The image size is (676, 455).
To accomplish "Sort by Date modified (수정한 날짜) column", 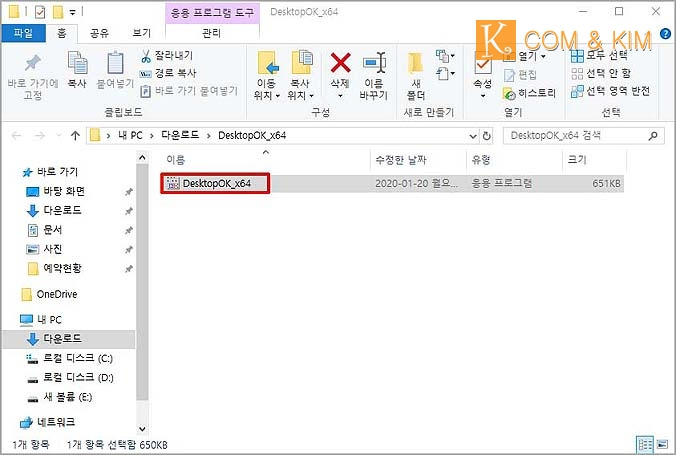I will (x=401, y=160).
